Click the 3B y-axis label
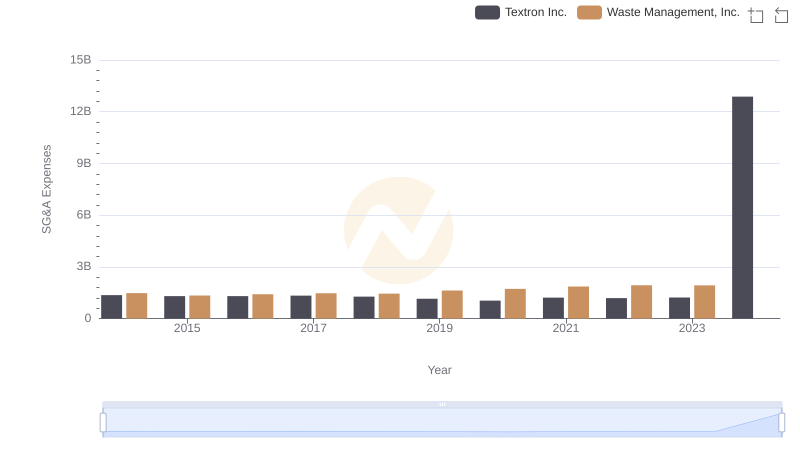The width and height of the screenshot is (800, 461). coord(84,266)
